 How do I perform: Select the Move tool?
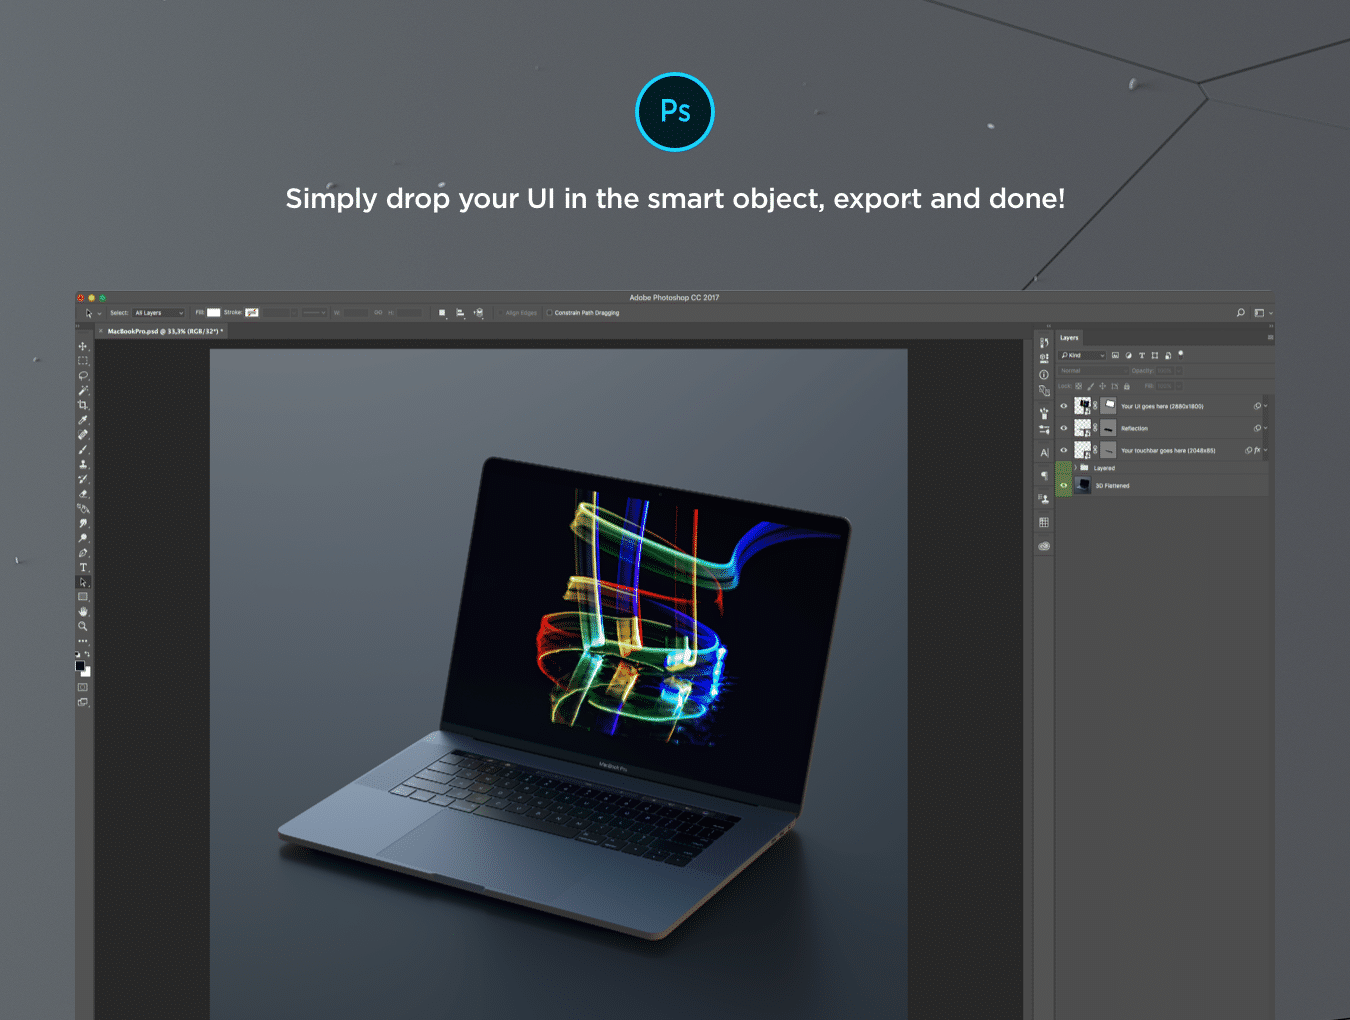(x=83, y=346)
